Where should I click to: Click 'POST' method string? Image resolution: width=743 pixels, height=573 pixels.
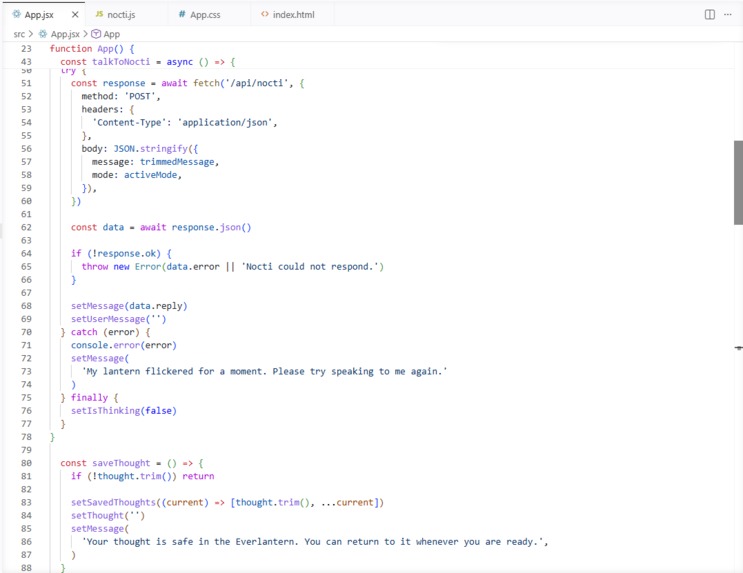[x=140, y=96]
